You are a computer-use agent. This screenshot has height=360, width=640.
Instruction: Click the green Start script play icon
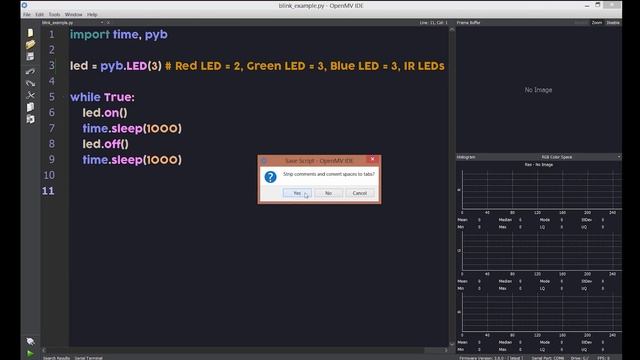click(31, 353)
